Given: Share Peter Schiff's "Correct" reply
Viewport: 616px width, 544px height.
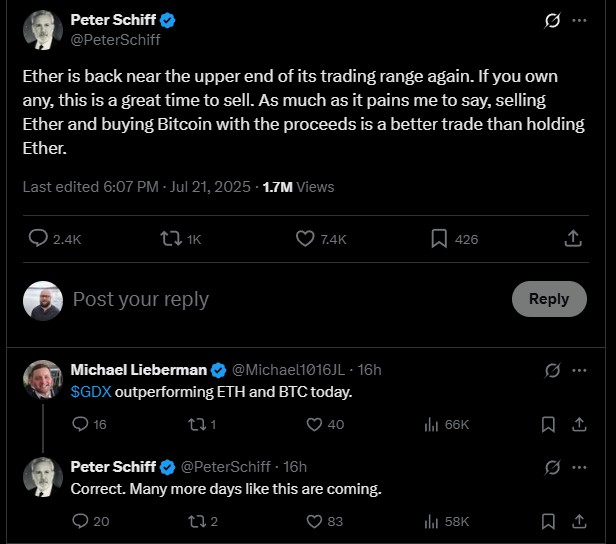Looking at the screenshot, I should (x=579, y=521).
